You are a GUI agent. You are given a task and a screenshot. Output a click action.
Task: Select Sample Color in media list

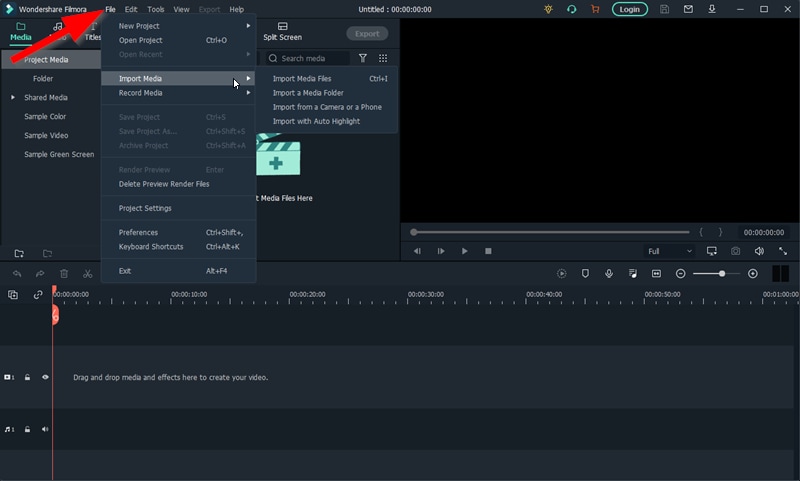[x=45, y=116]
